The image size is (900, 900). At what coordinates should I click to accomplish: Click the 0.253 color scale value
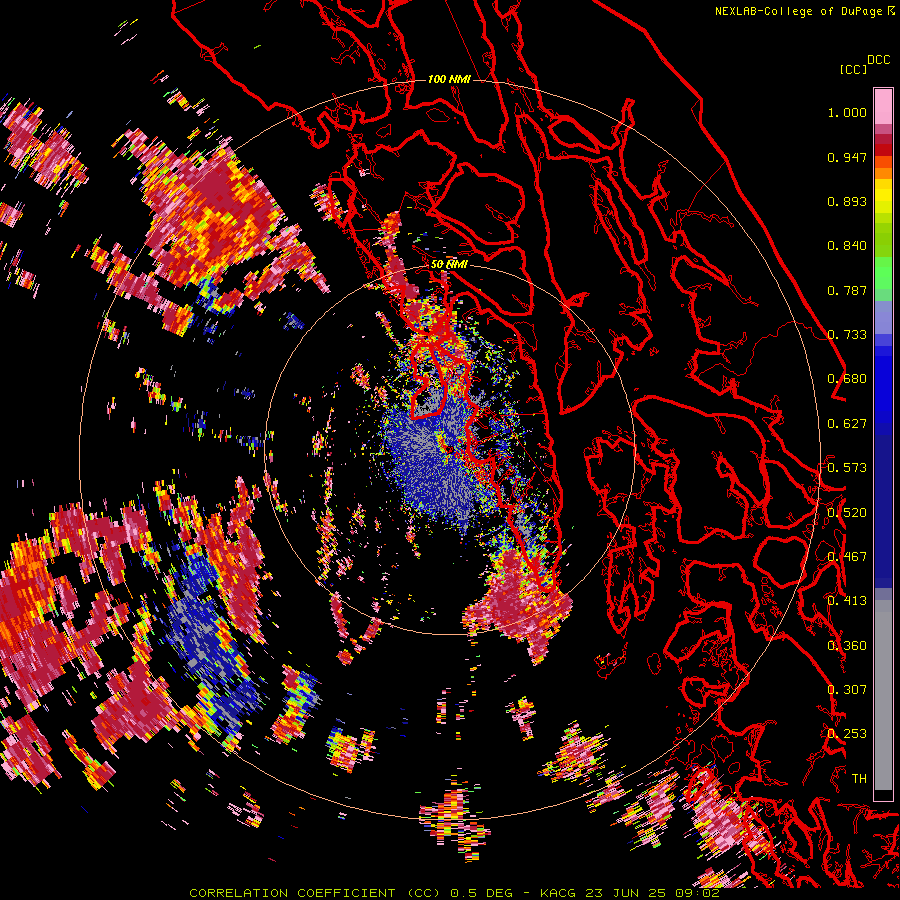click(x=847, y=734)
